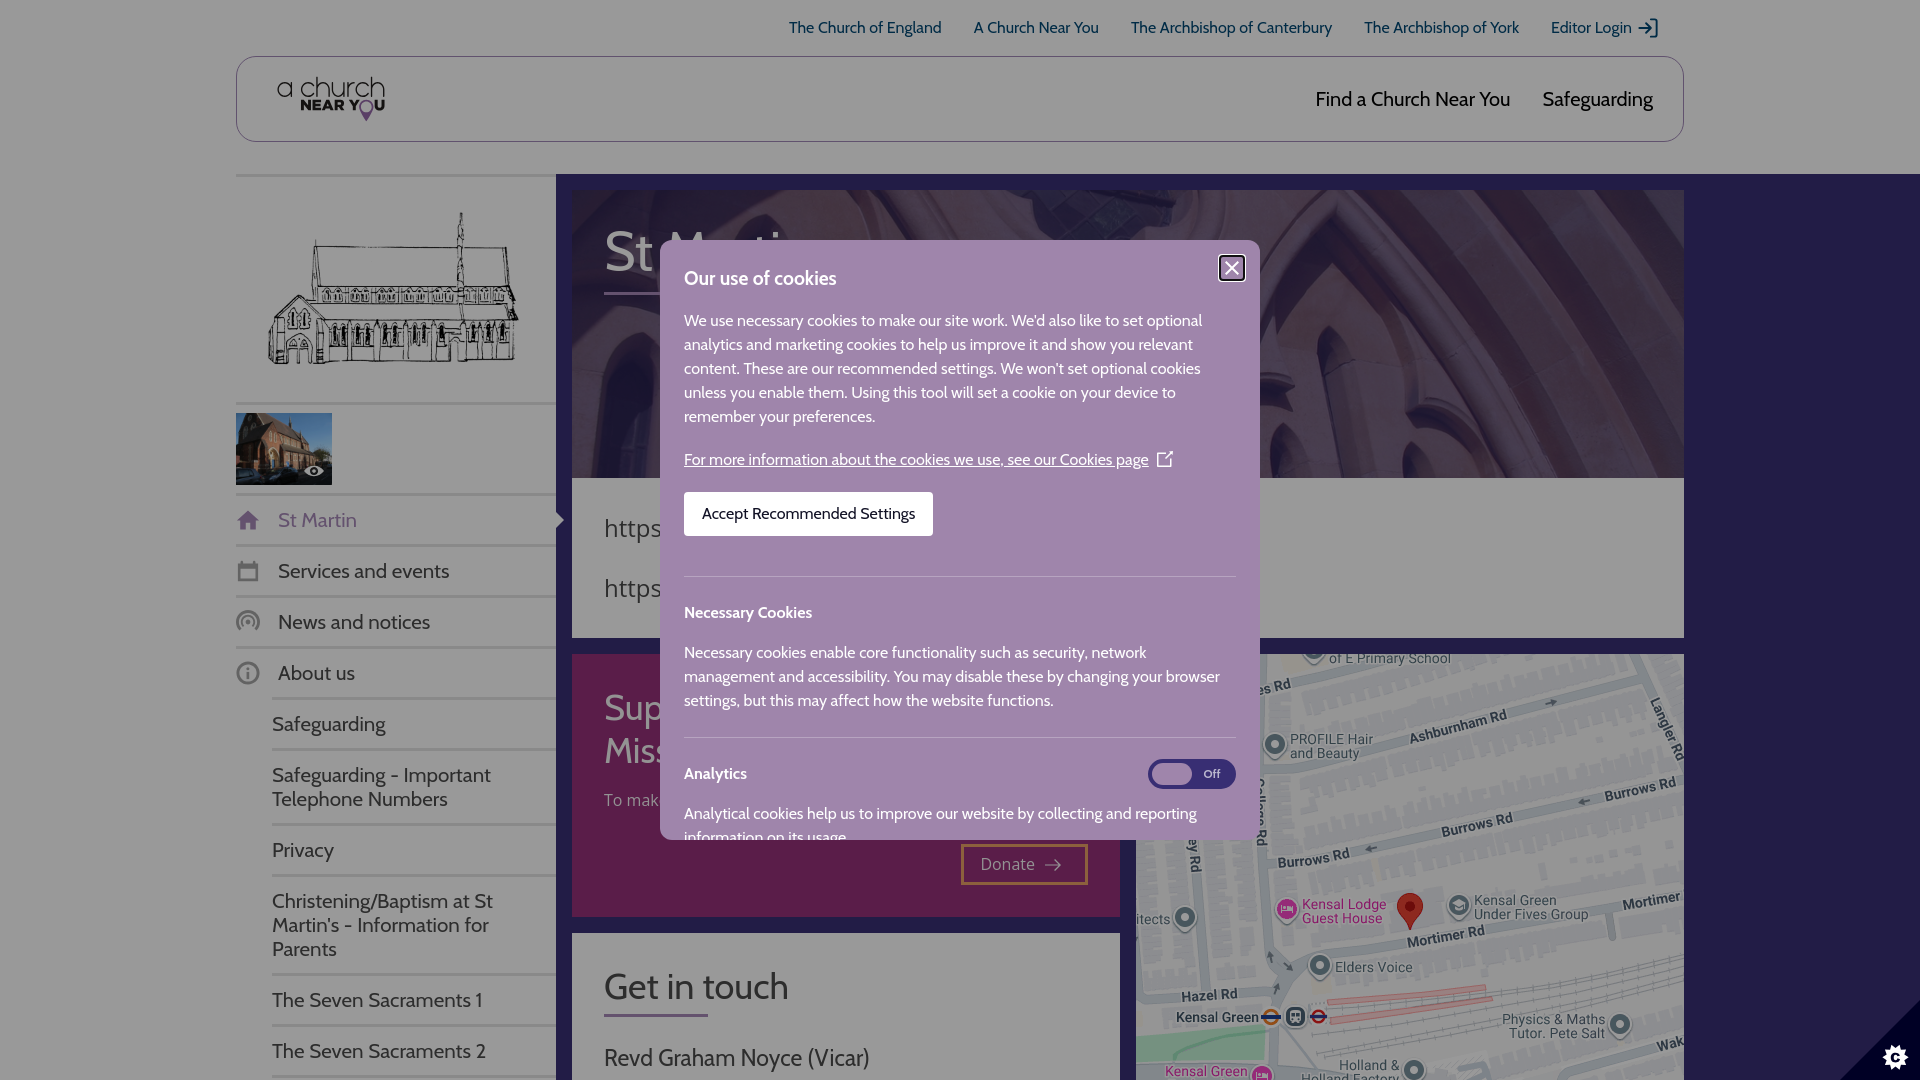The height and width of the screenshot is (1080, 1920).
Task: Click the Editor Login arrow icon
Action: point(1648,28)
